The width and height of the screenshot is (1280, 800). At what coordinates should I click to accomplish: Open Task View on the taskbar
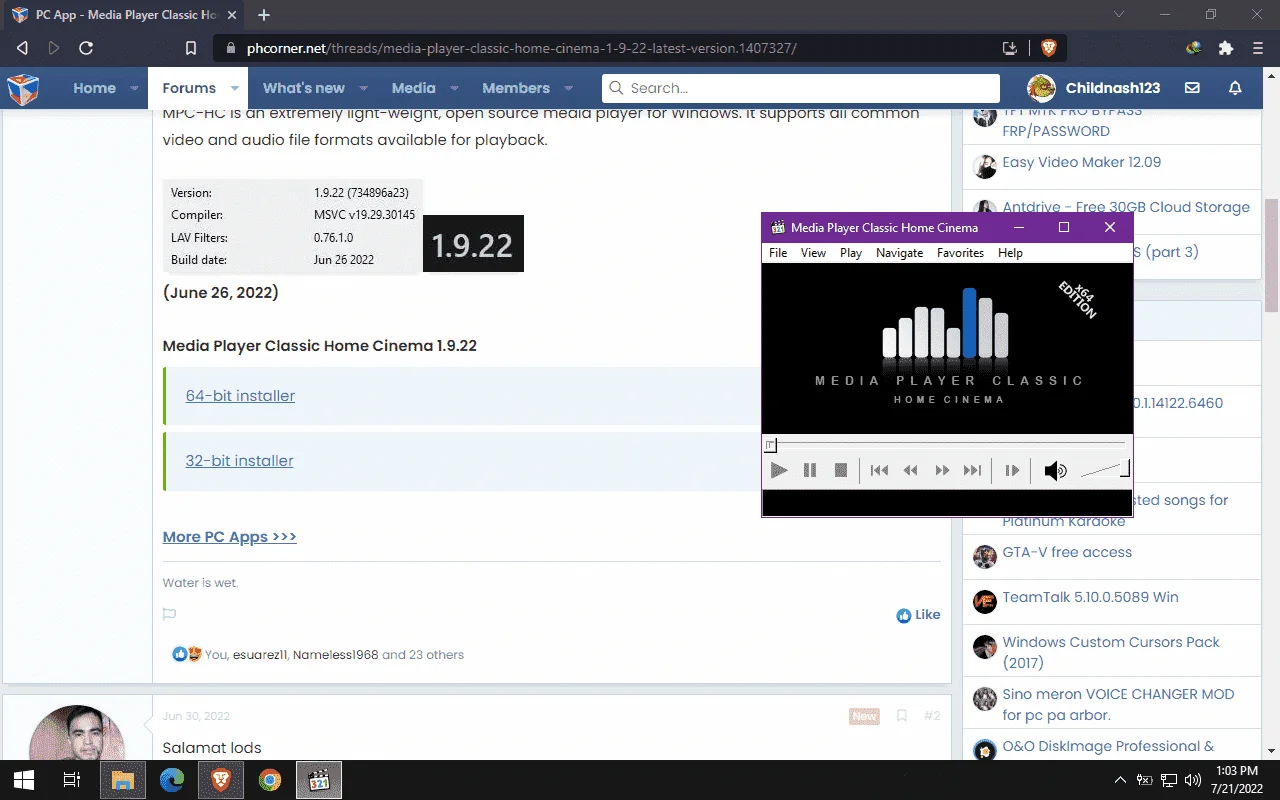pos(71,780)
